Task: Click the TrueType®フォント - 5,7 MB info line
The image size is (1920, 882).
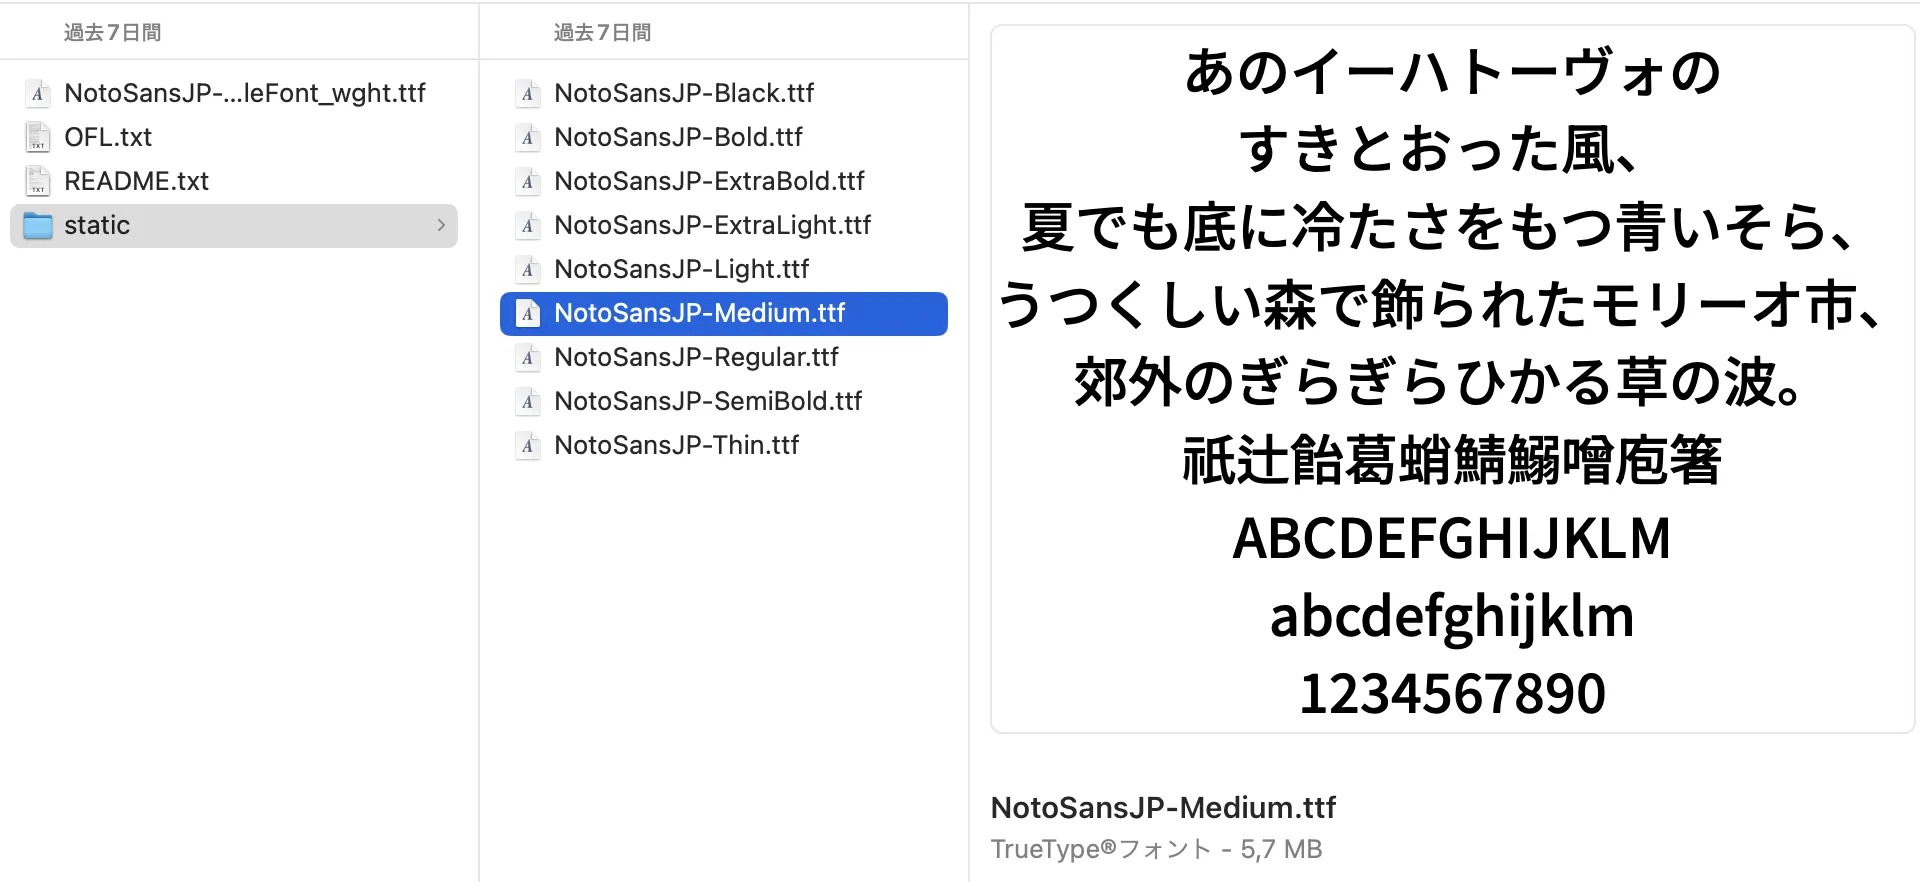Action: 1156,849
